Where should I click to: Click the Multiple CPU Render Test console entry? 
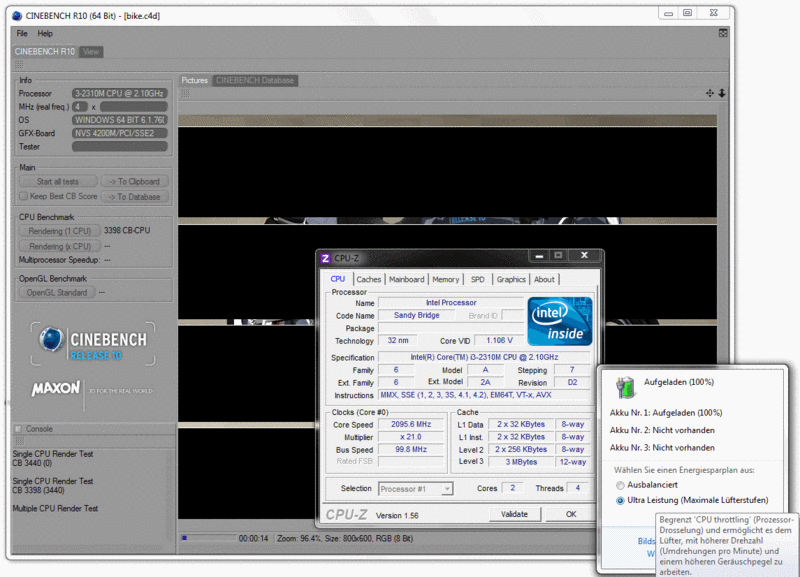tap(55, 509)
